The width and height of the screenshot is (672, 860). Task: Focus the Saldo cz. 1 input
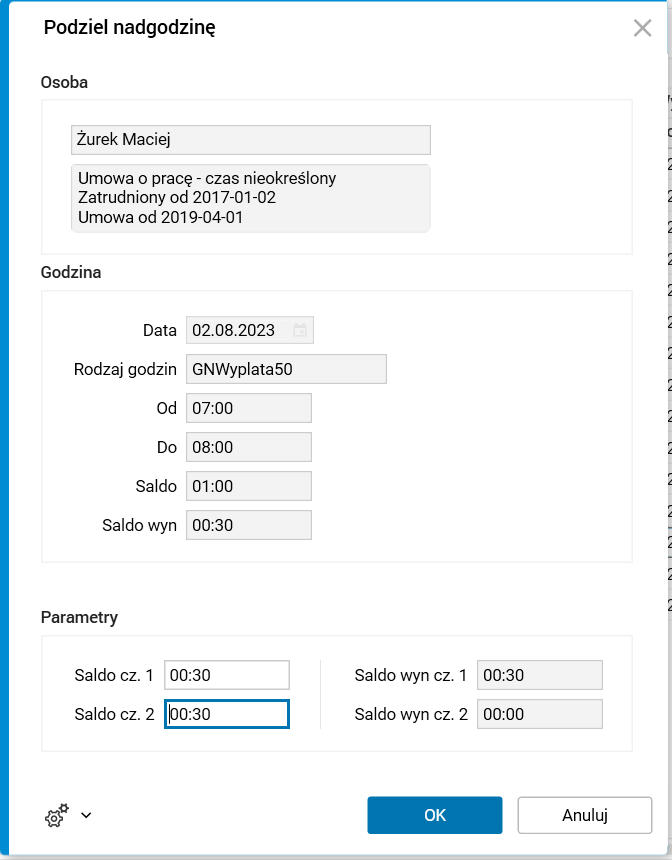(227, 675)
